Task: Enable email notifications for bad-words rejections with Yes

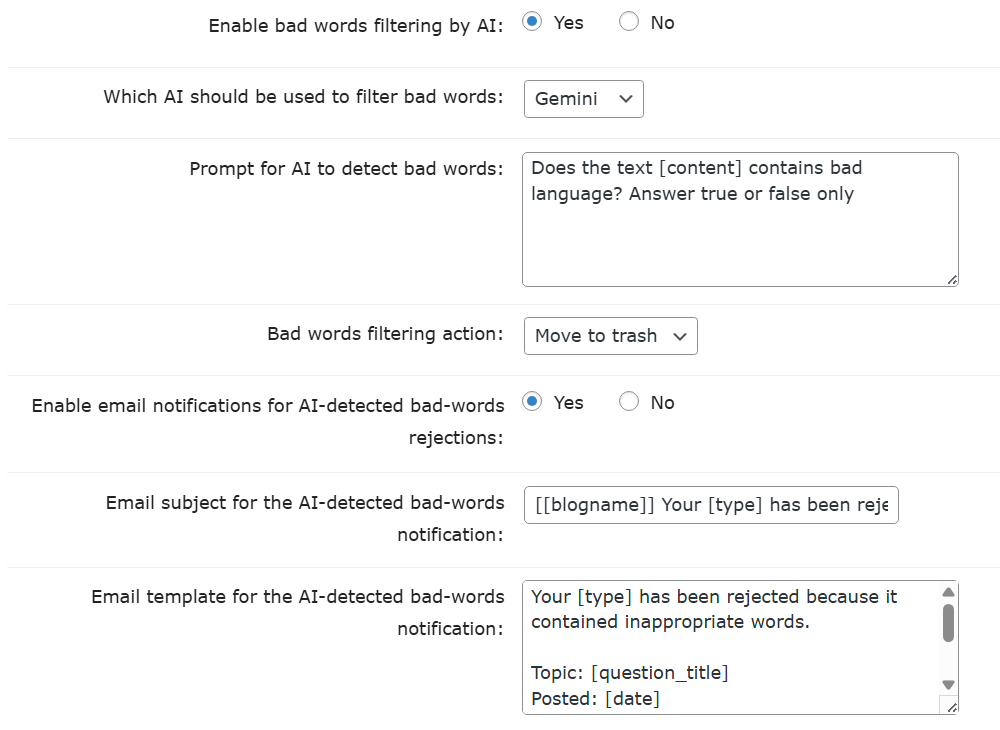Action: (x=533, y=402)
